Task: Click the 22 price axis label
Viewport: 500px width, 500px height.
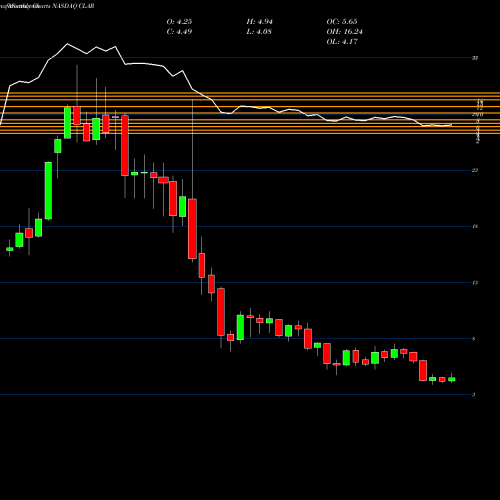Action: (x=475, y=170)
